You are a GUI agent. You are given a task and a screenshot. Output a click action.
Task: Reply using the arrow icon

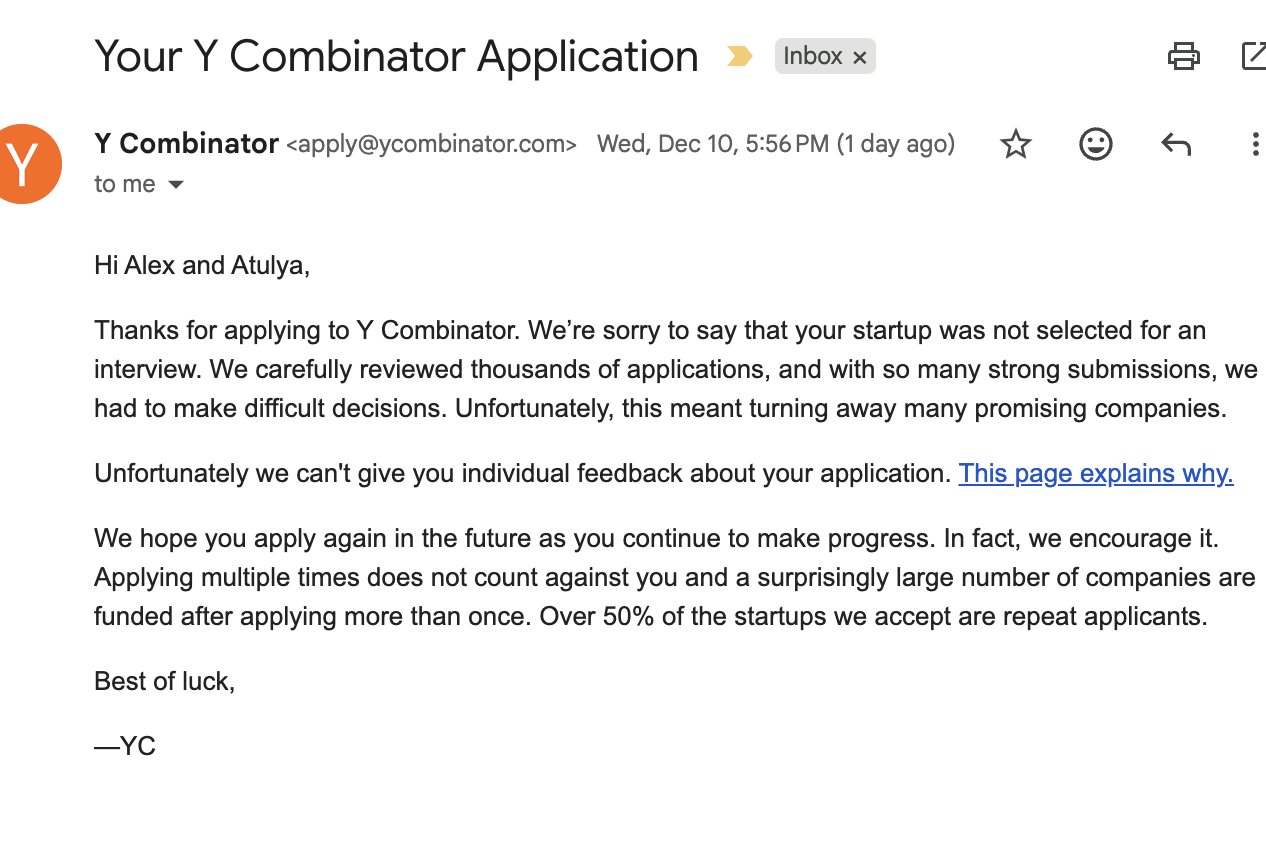point(1176,144)
